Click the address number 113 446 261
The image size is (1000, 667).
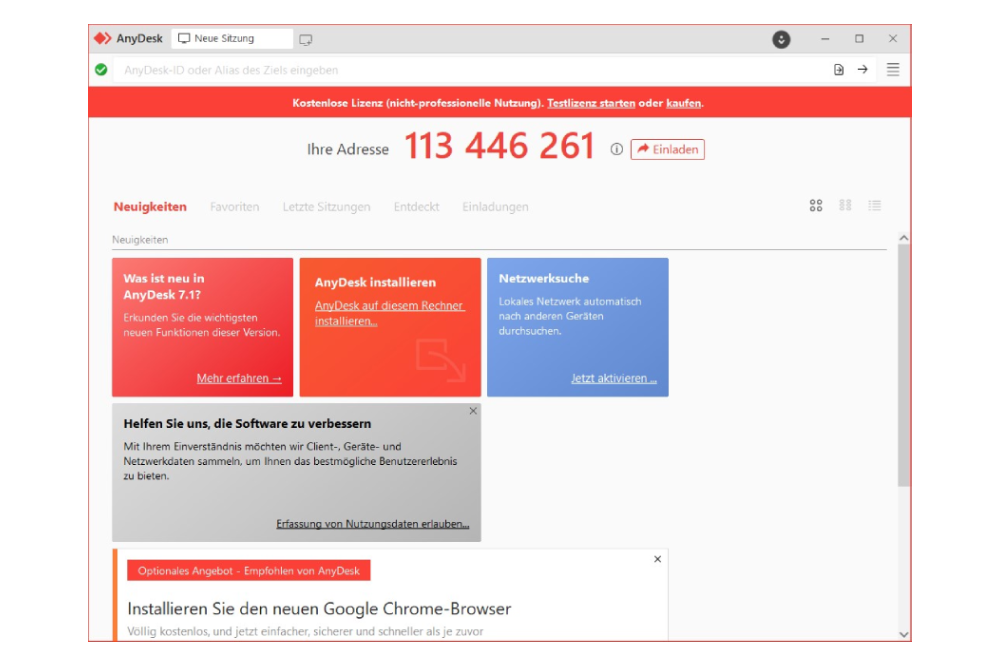pos(499,146)
